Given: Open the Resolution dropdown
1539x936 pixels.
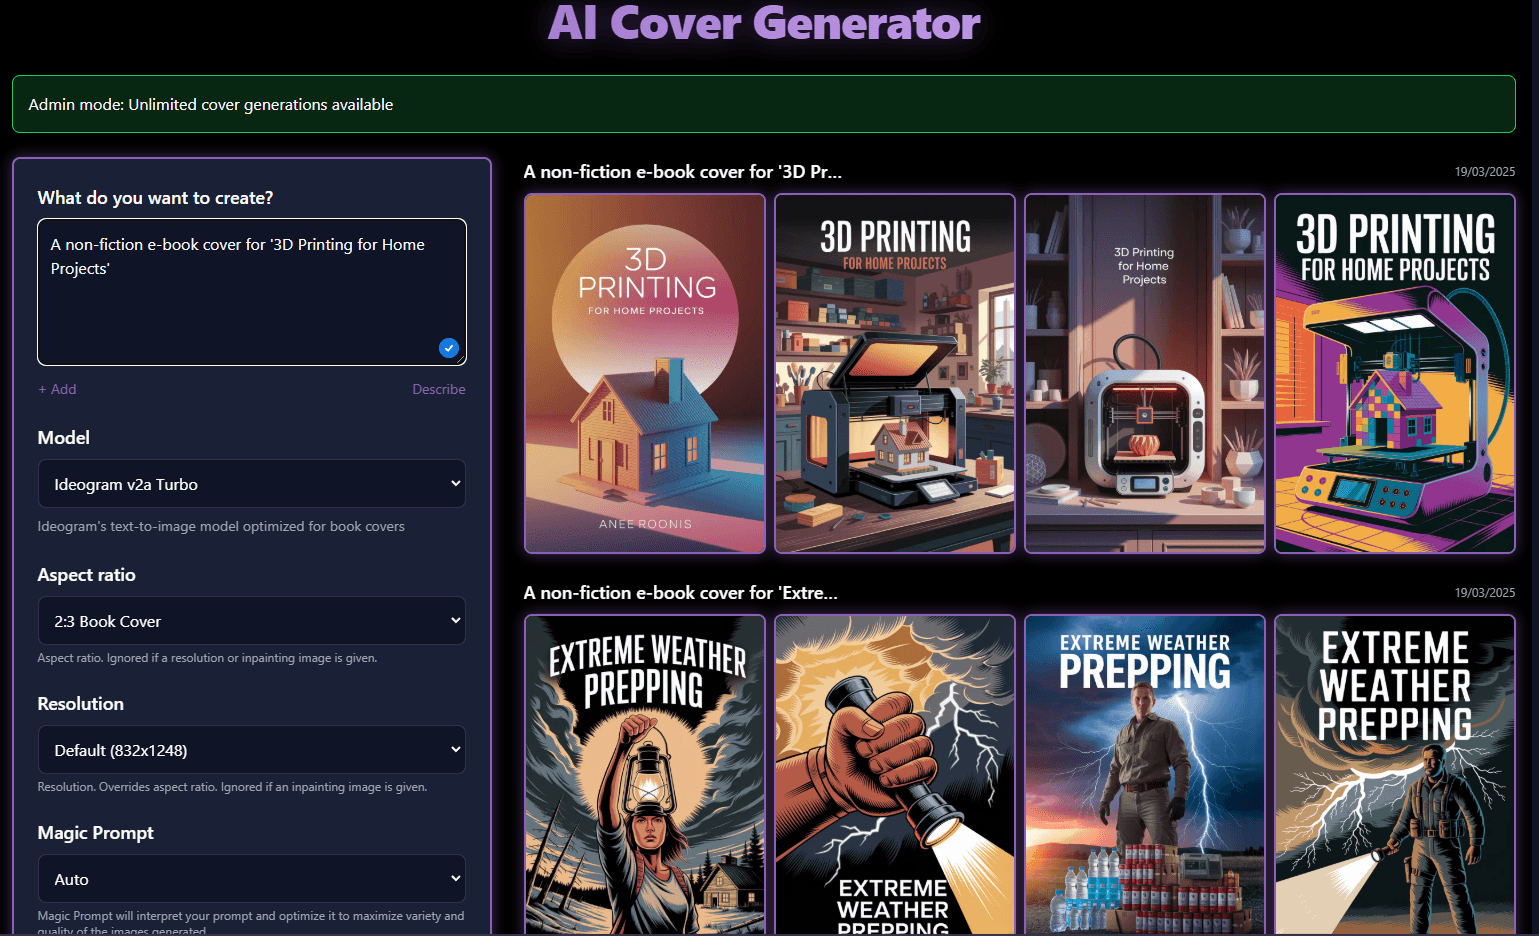Looking at the screenshot, I should click(x=251, y=749).
